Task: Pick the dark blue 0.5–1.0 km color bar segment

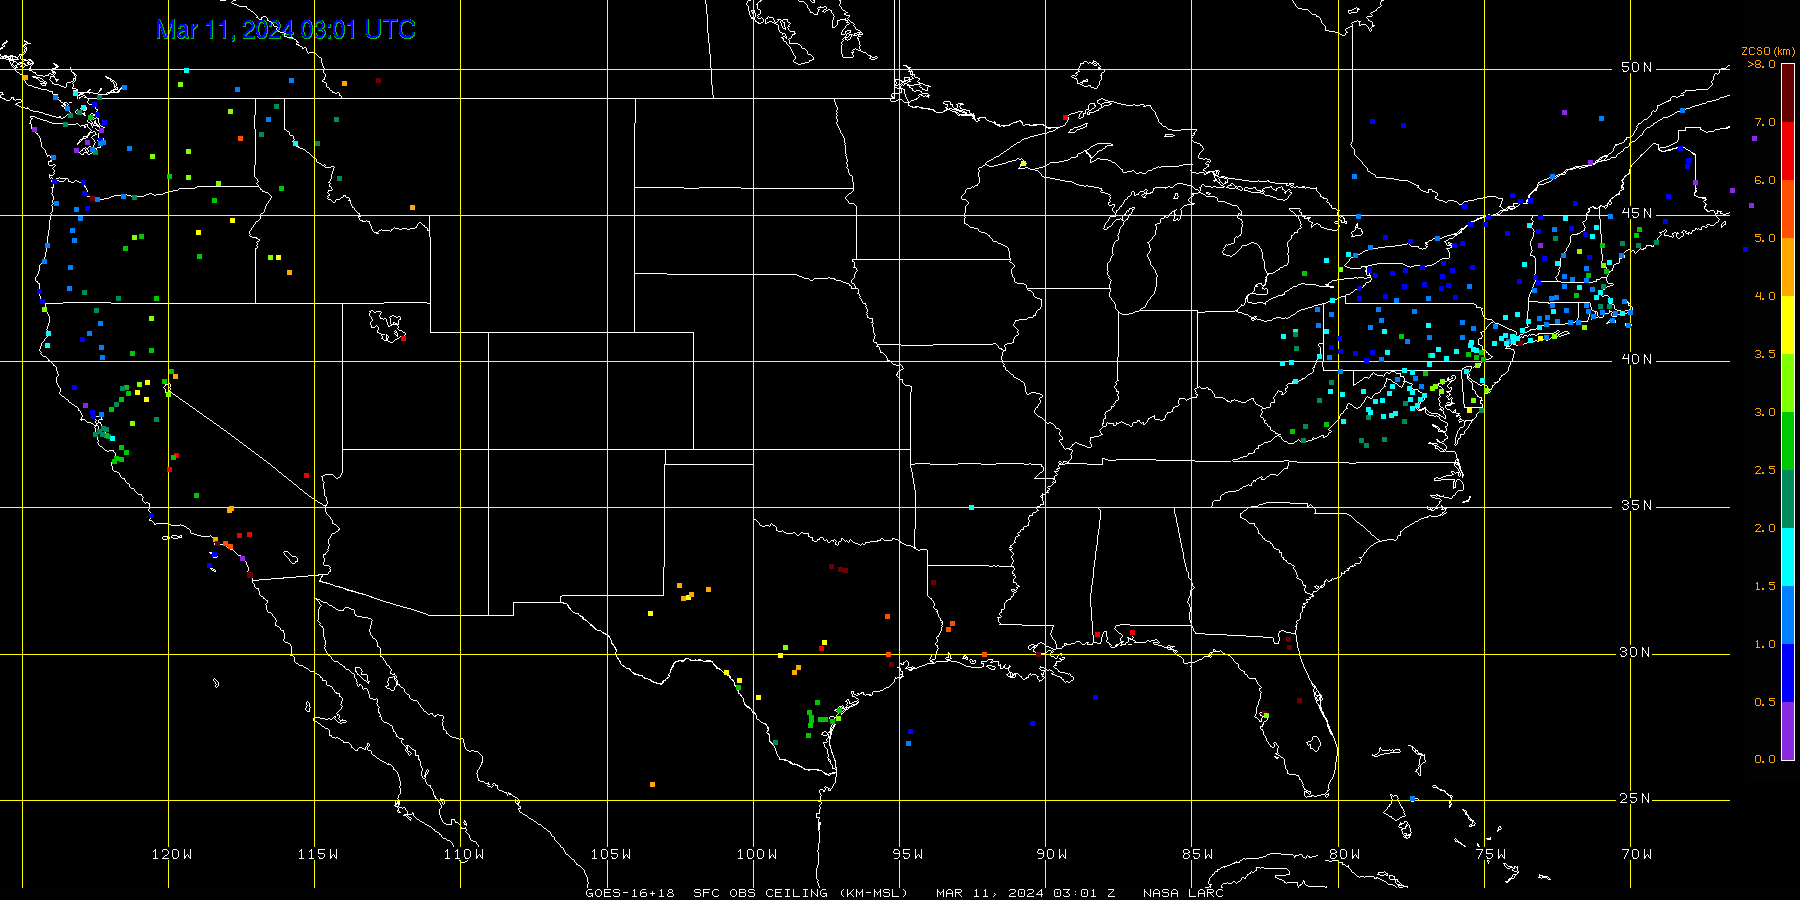Action: click(x=1788, y=673)
